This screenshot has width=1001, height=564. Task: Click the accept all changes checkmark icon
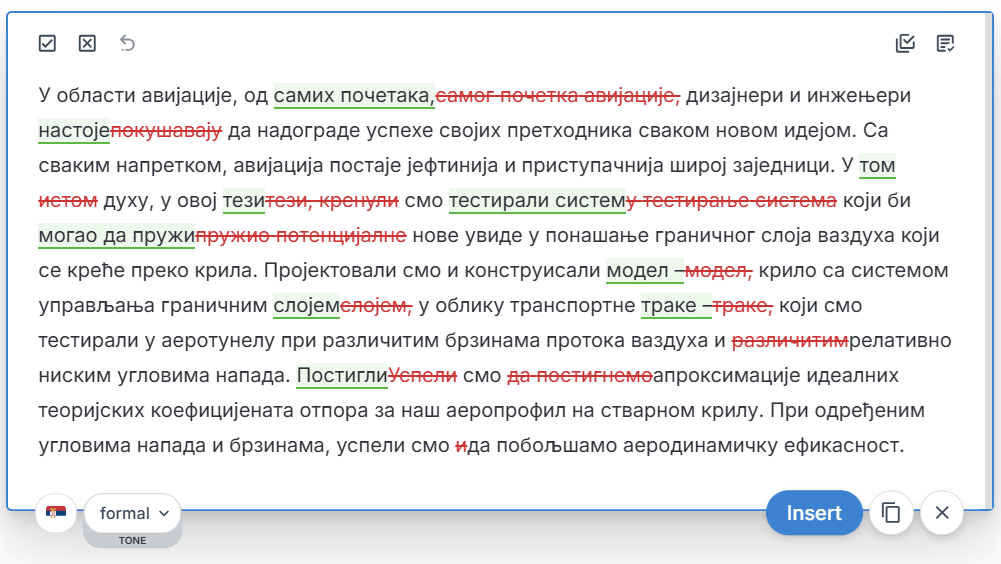[47, 43]
